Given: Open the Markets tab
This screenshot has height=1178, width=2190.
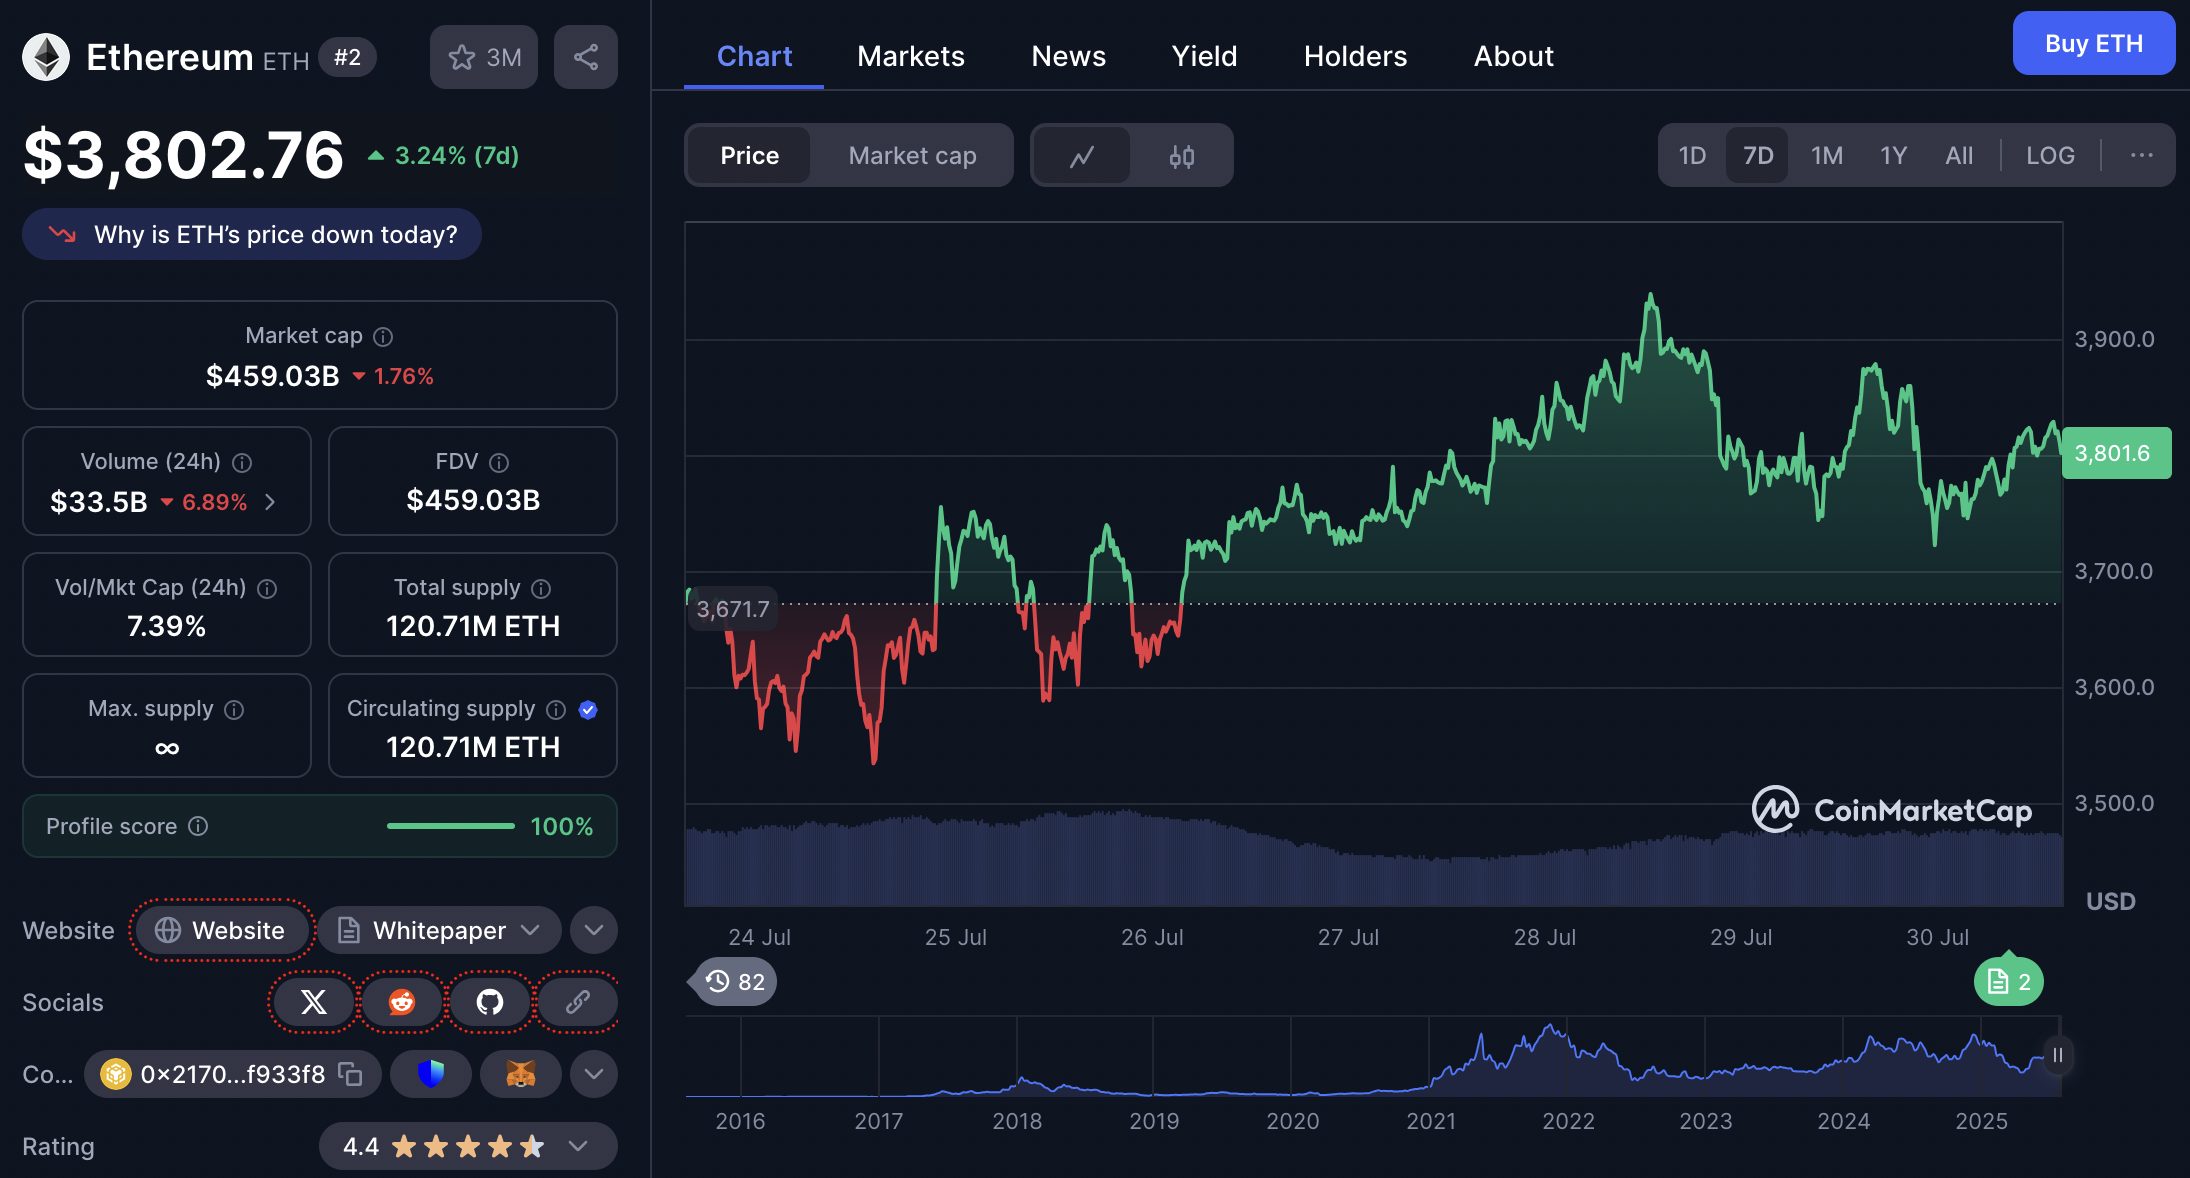Looking at the screenshot, I should click(911, 56).
